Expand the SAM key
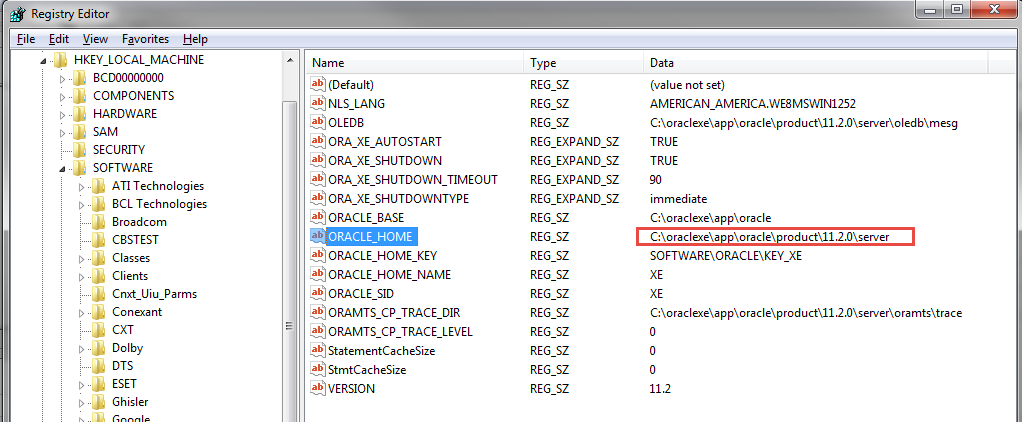The width and height of the screenshot is (1022, 422). (x=63, y=132)
